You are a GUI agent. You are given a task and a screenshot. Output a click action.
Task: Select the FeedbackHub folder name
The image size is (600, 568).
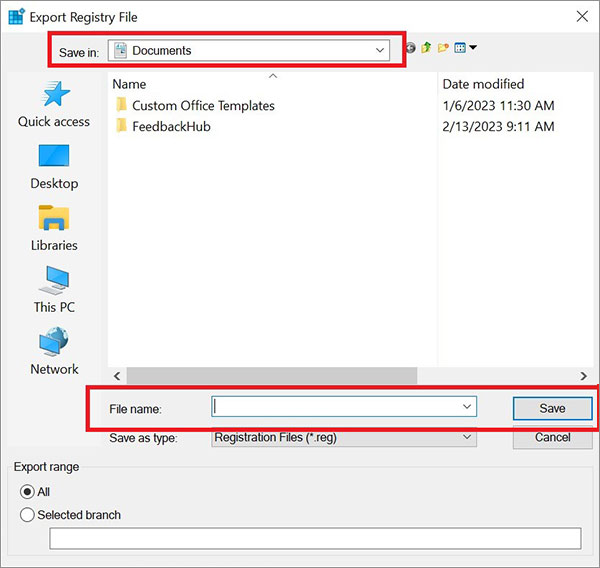click(171, 126)
